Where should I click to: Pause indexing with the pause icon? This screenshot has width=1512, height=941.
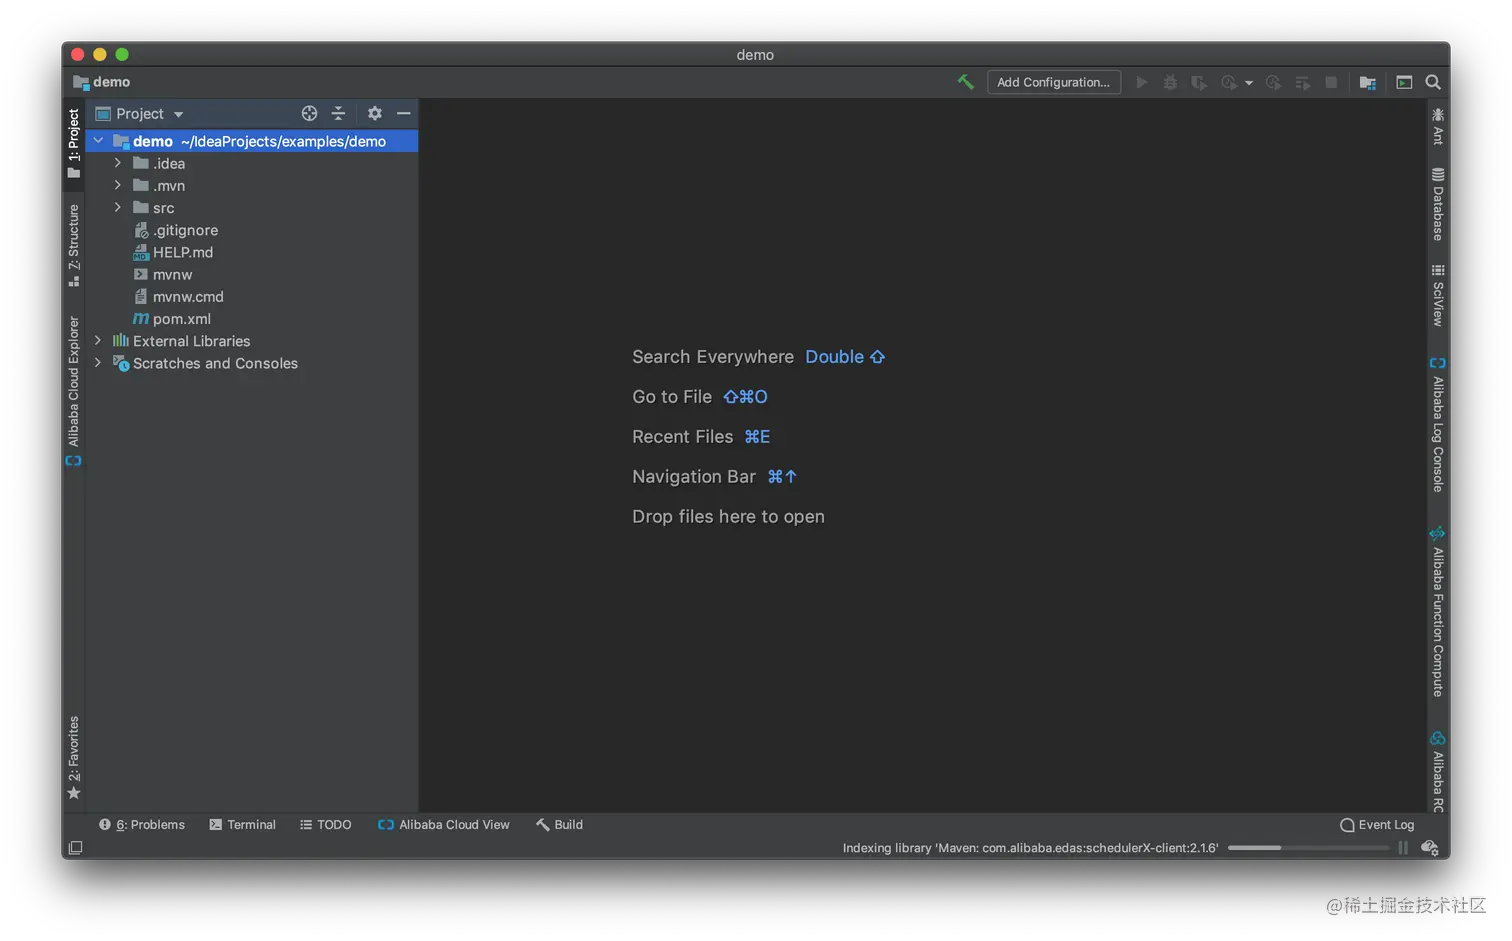1403,848
